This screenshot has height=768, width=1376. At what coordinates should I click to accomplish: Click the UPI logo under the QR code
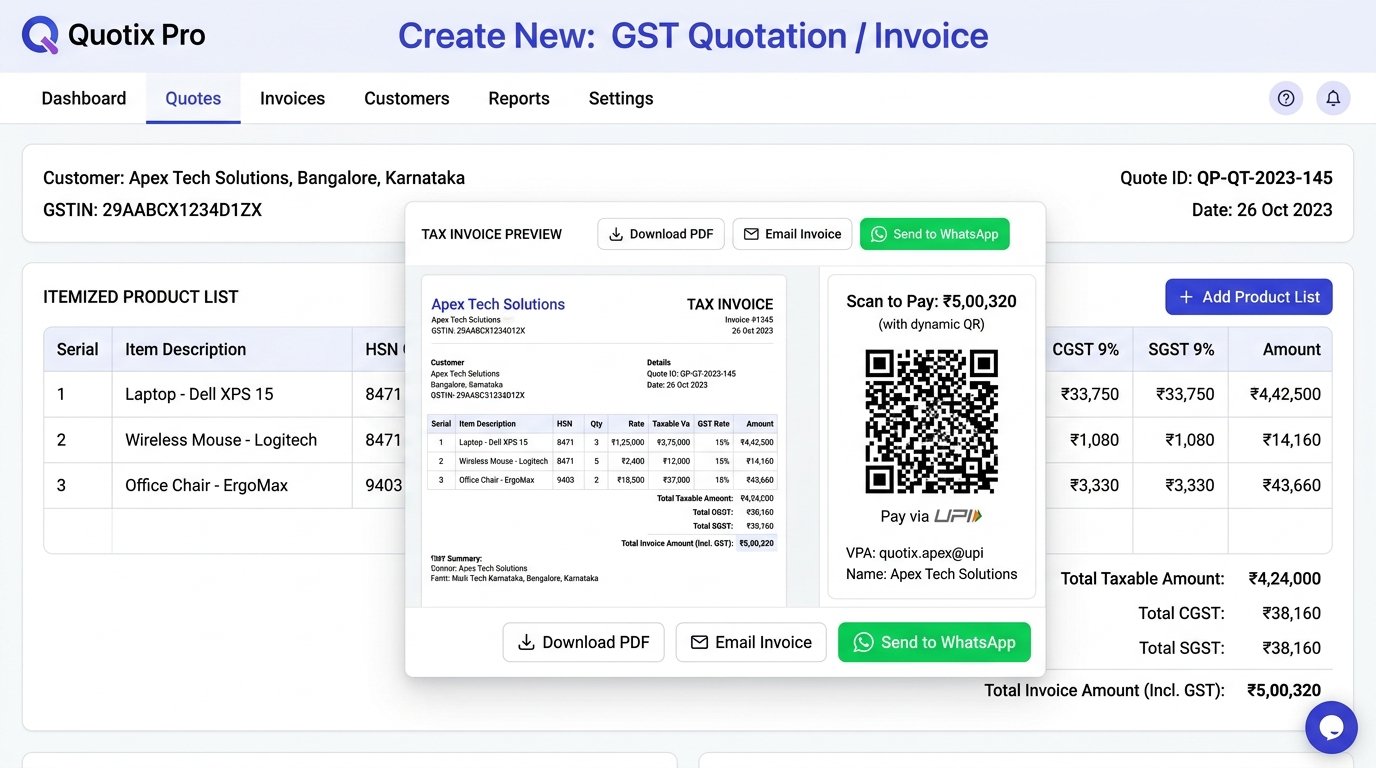tap(958, 516)
